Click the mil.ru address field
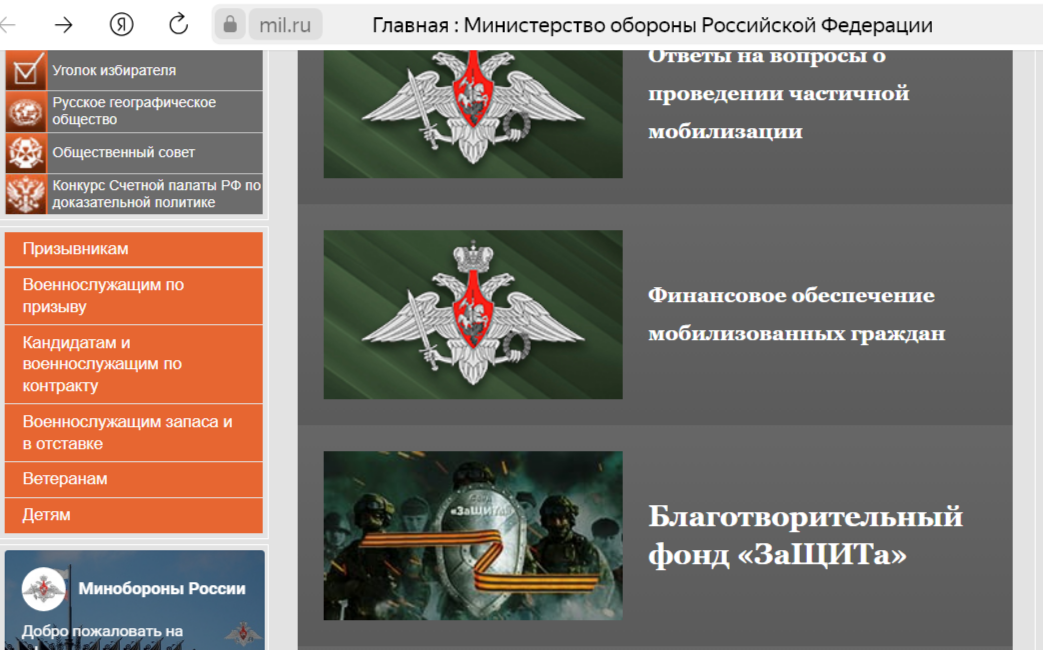The image size is (1043, 650). [x=285, y=25]
